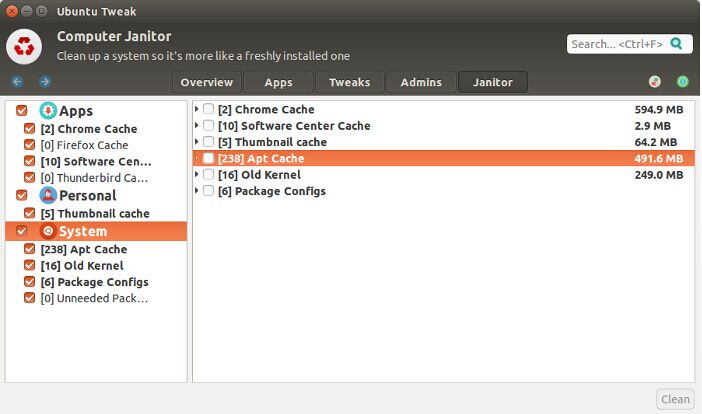Screen dimensions: 702x414
Task: Expand the Old Kernel result row
Action: pyautogui.click(x=197, y=174)
